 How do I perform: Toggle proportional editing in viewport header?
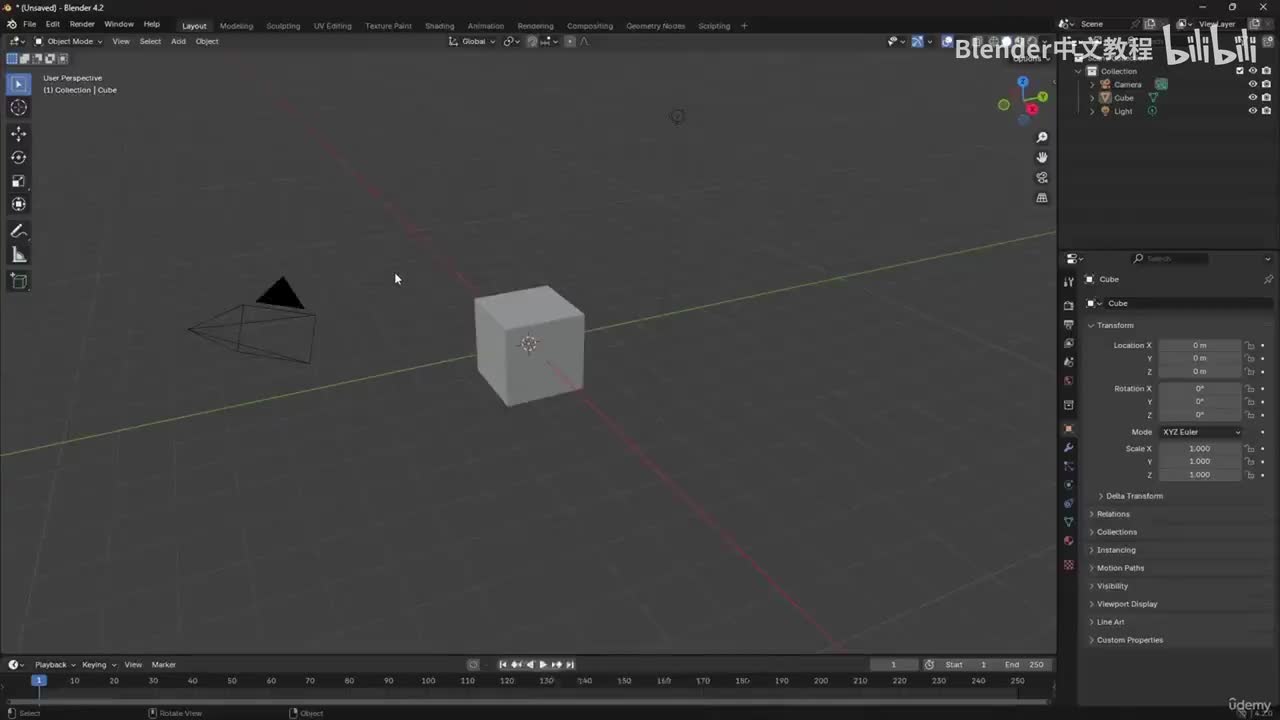[x=570, y=41]
